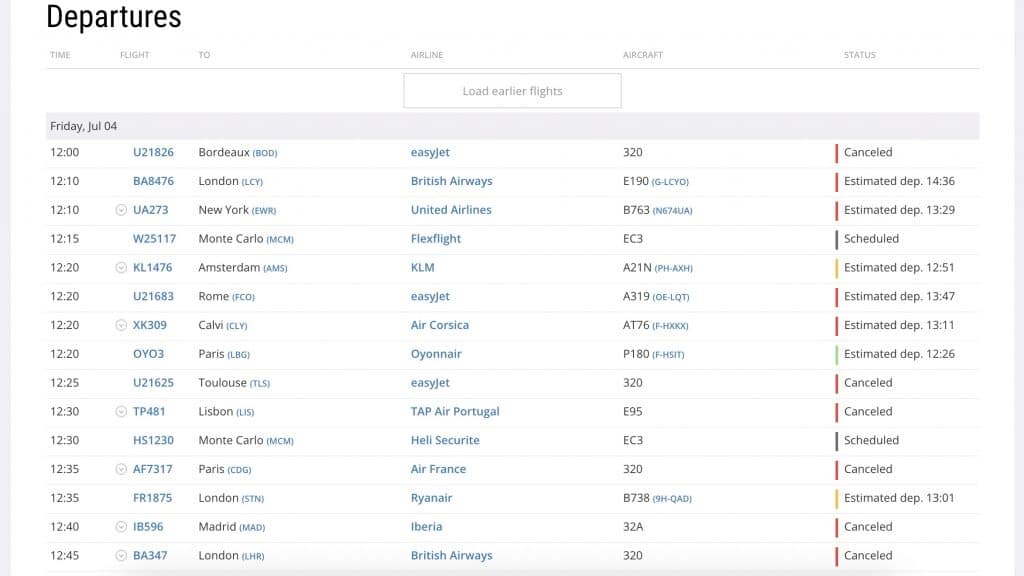Screen dimensions: 1024x576
Task: Open flight W25117 to Monte Carlo
Action: tap(154, 239)
